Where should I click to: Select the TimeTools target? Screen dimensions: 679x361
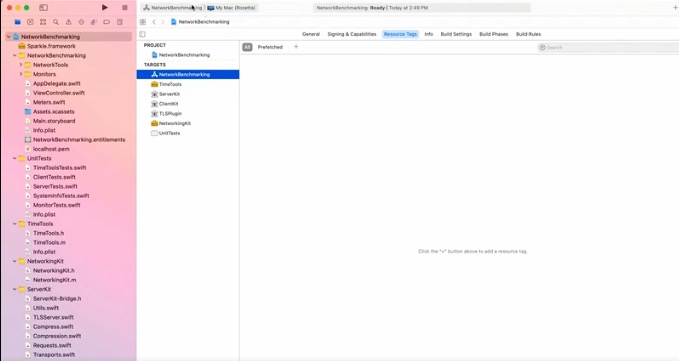[x=166, y=84]
